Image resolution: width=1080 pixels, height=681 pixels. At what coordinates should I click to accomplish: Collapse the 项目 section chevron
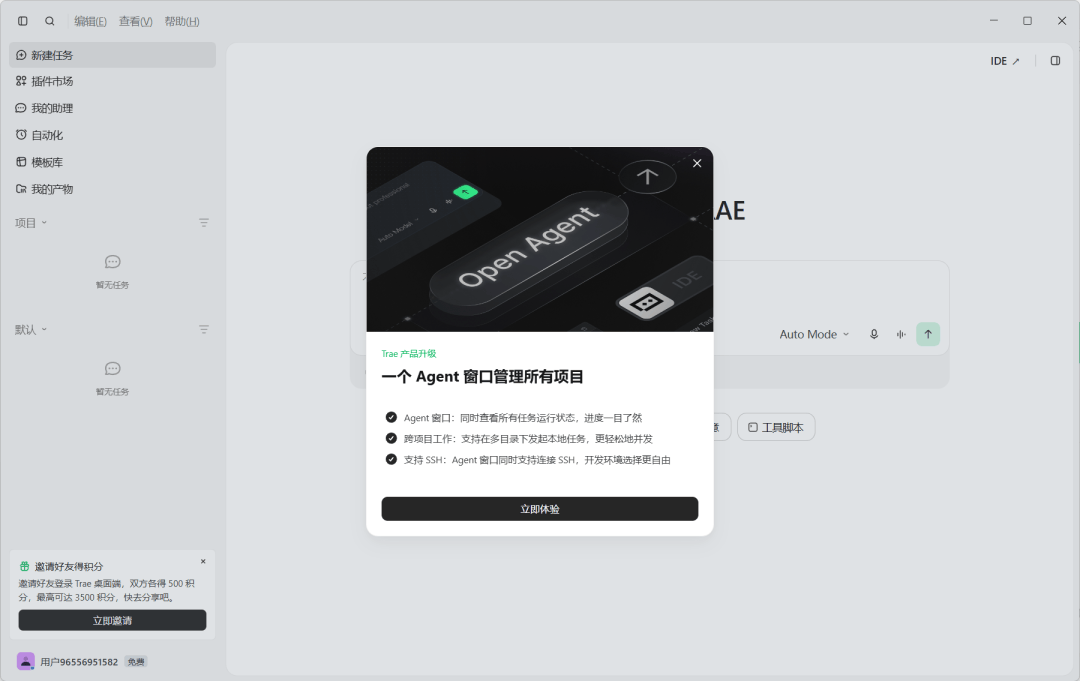44,222
